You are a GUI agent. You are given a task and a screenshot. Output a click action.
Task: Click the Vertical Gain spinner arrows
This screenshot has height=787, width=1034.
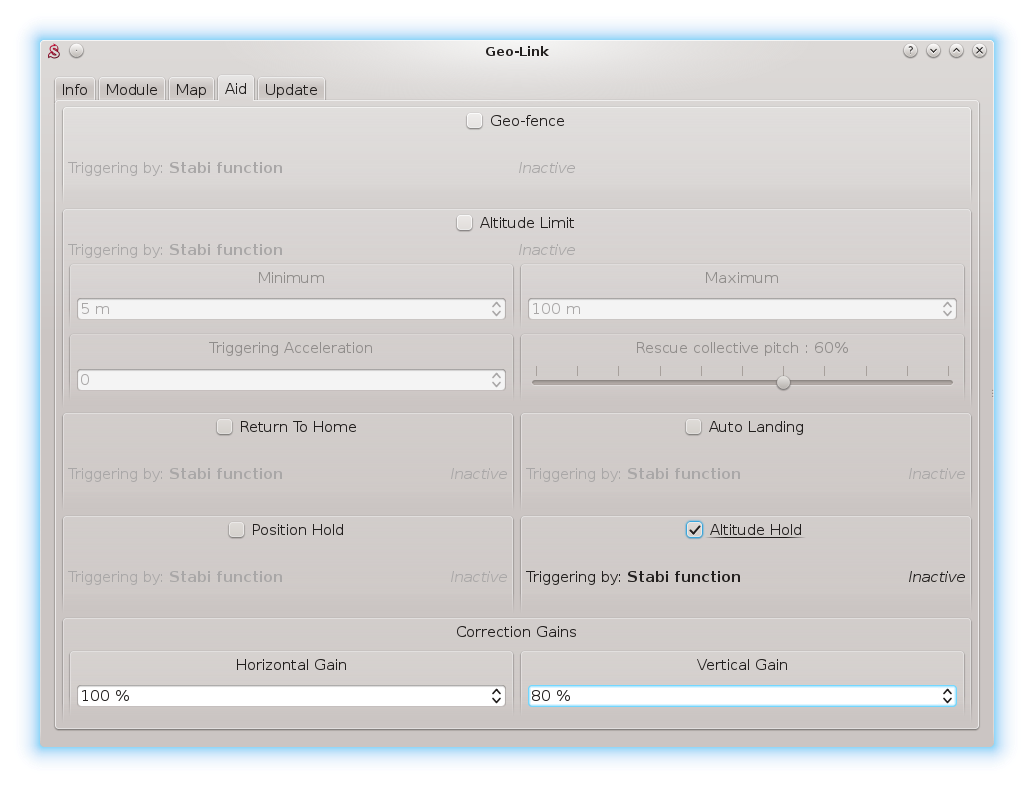click(947, 696)
